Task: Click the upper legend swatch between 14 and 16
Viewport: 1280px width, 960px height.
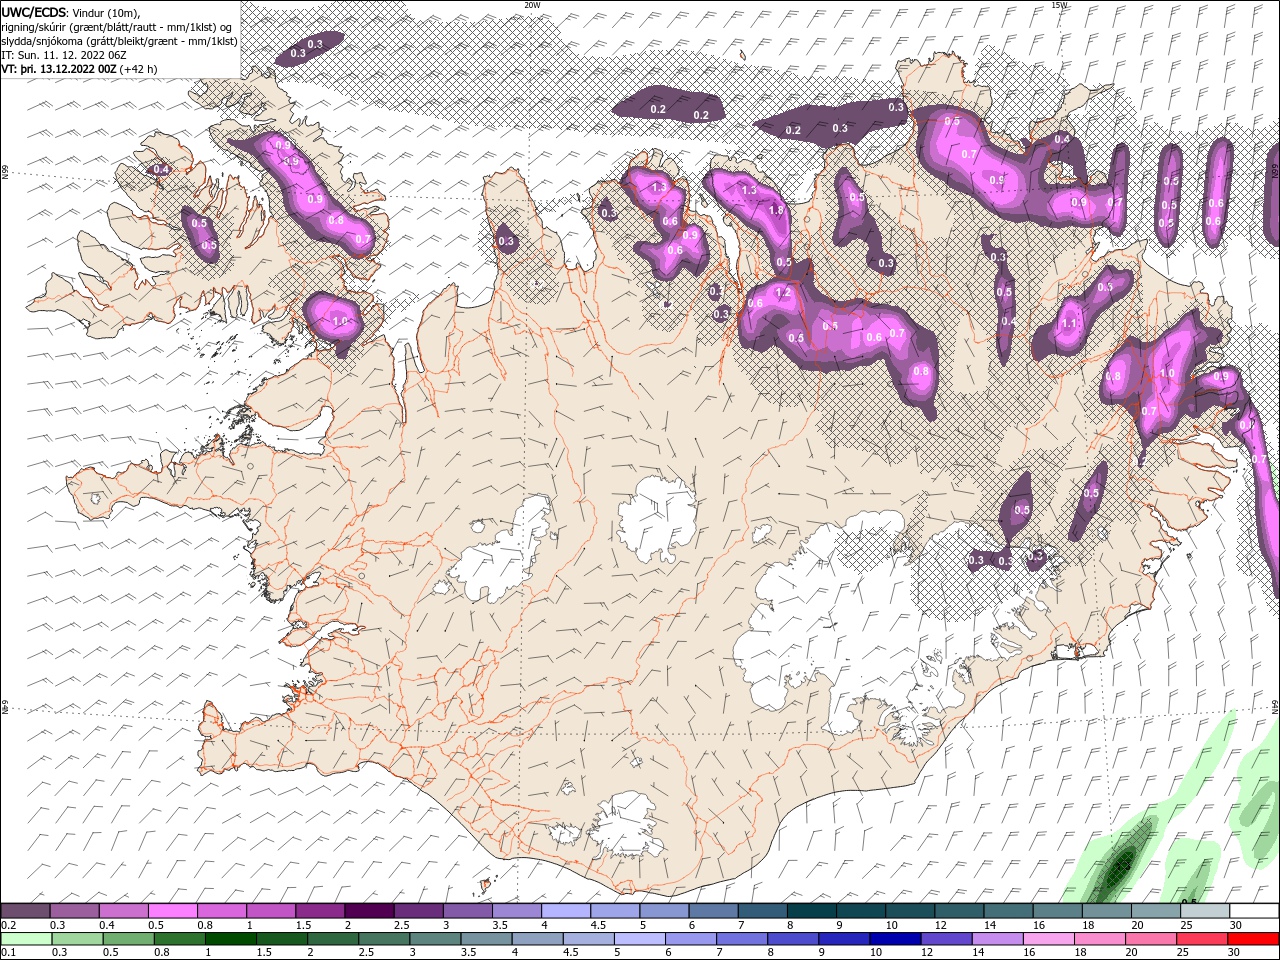Action: point(1008,911)
